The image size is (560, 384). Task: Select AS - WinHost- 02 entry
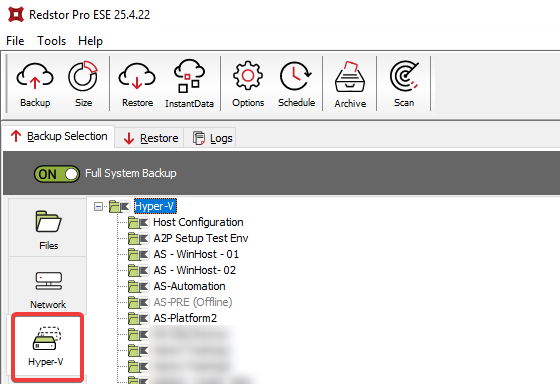(195, 270)
